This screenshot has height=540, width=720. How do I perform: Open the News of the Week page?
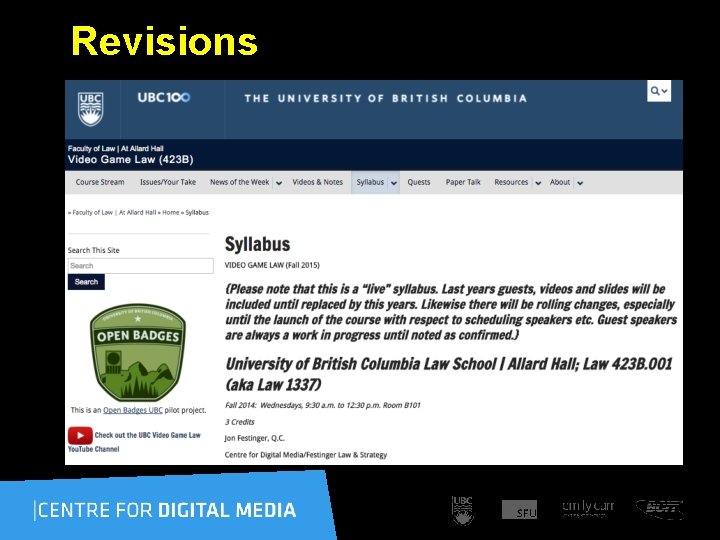click(240, 182)
